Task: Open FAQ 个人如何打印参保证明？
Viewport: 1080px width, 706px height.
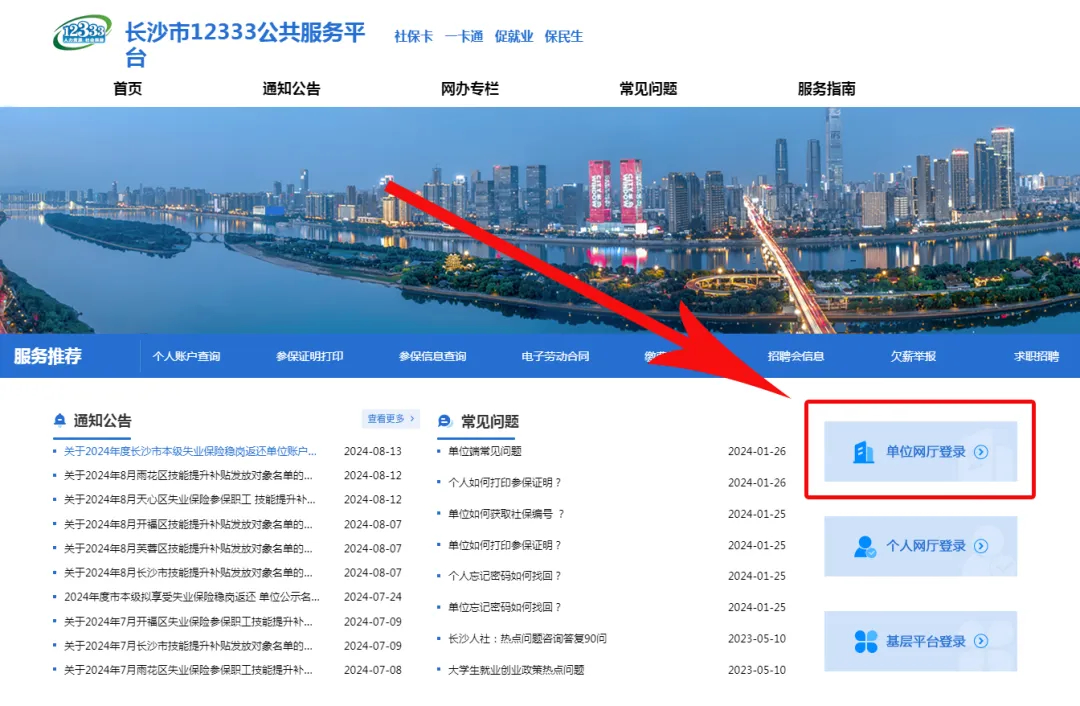Action: [504, 482]
